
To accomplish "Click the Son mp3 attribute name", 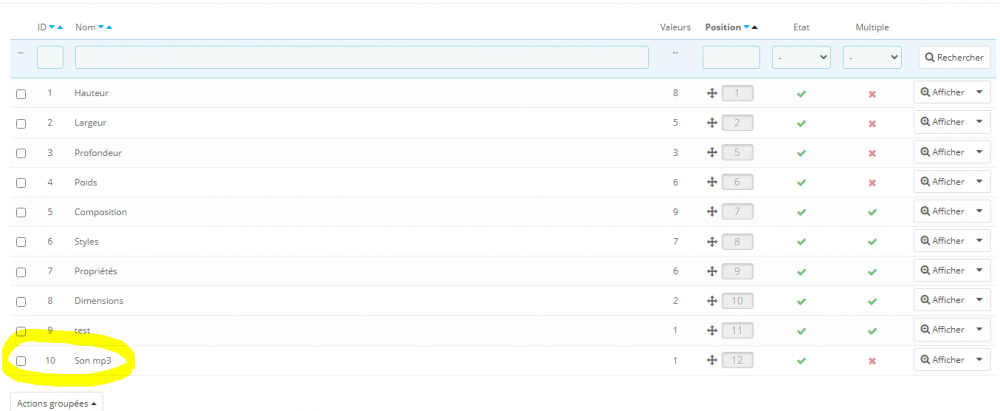I will [93, 361].
